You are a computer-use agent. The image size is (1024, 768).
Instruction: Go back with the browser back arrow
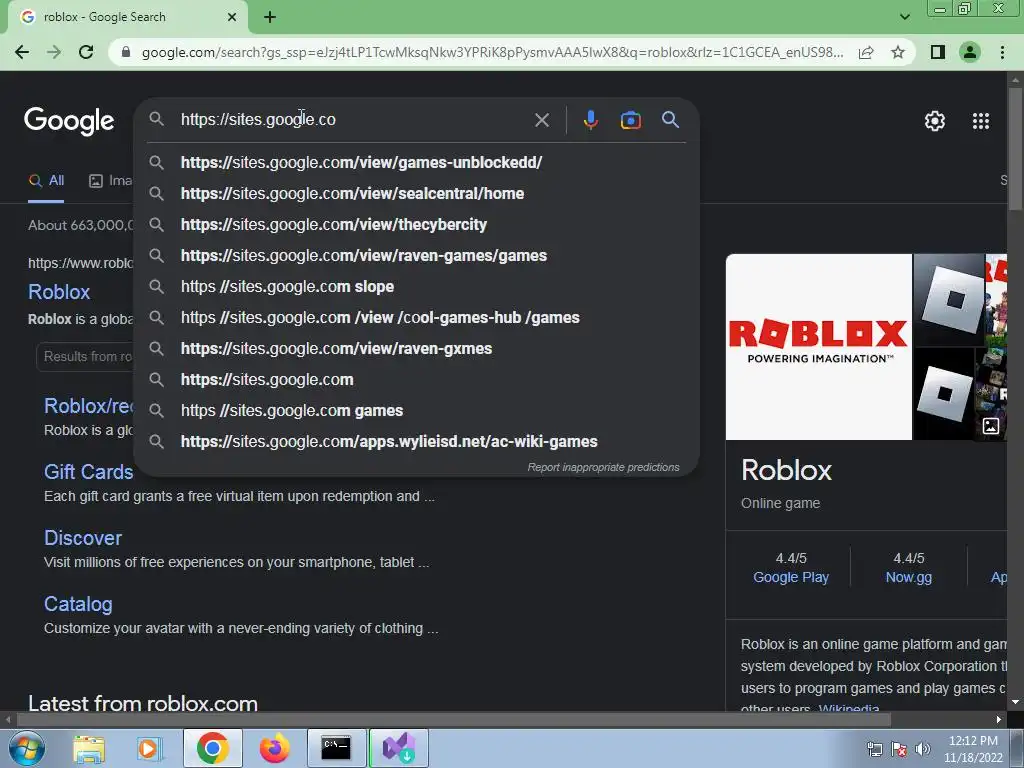pyautogui.click(x=22, y=52)
